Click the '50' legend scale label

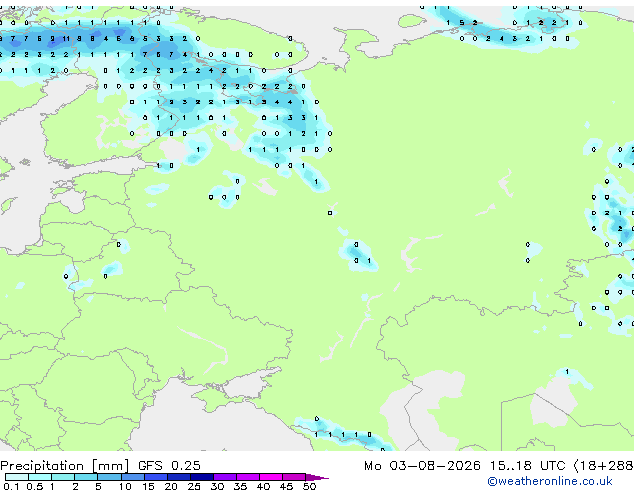click(309, 486)
